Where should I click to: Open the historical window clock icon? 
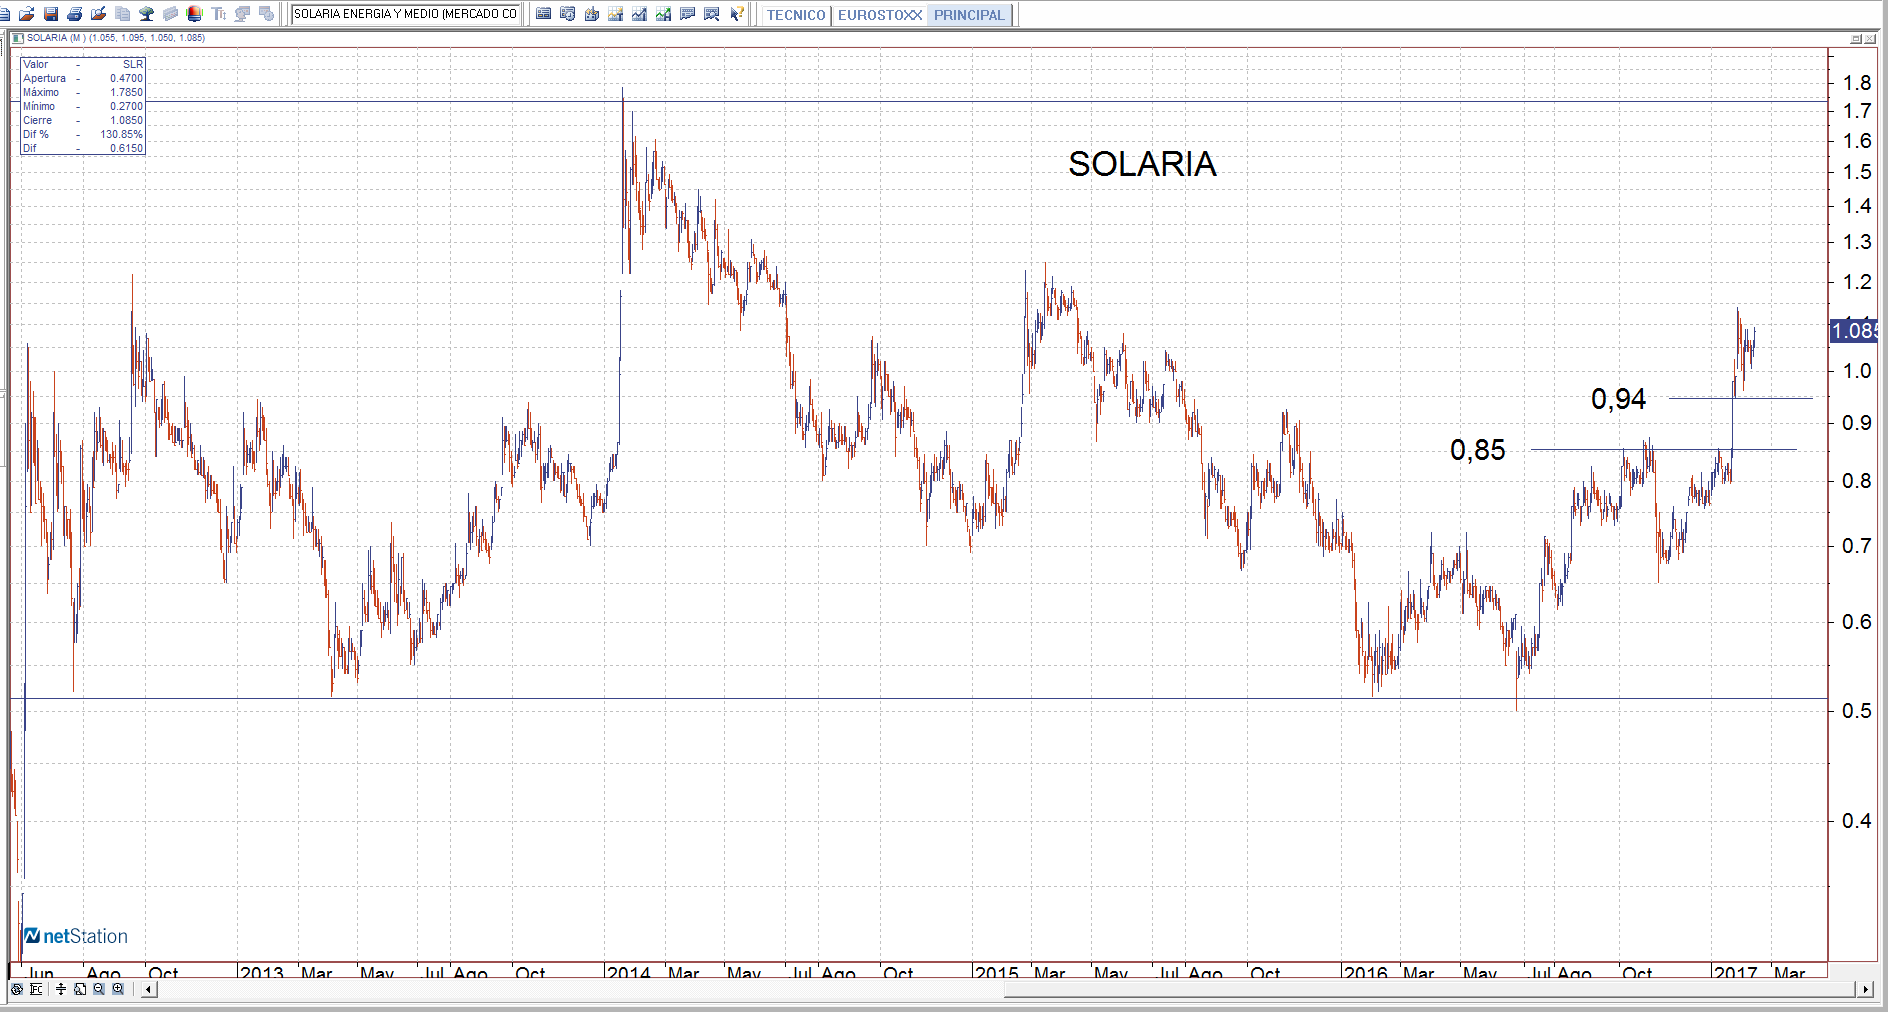coord(568,14)
